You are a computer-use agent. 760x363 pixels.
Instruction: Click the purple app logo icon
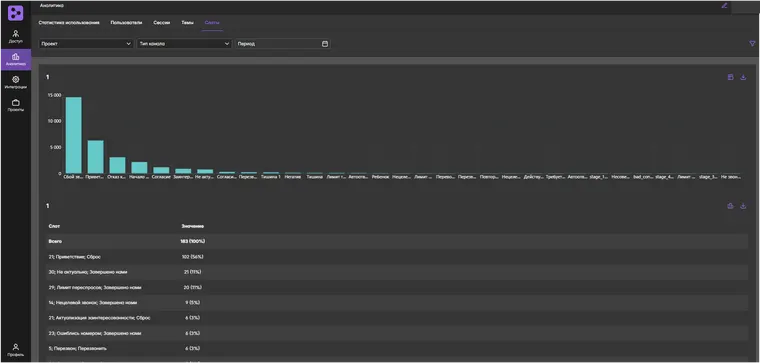click(16, 13)
